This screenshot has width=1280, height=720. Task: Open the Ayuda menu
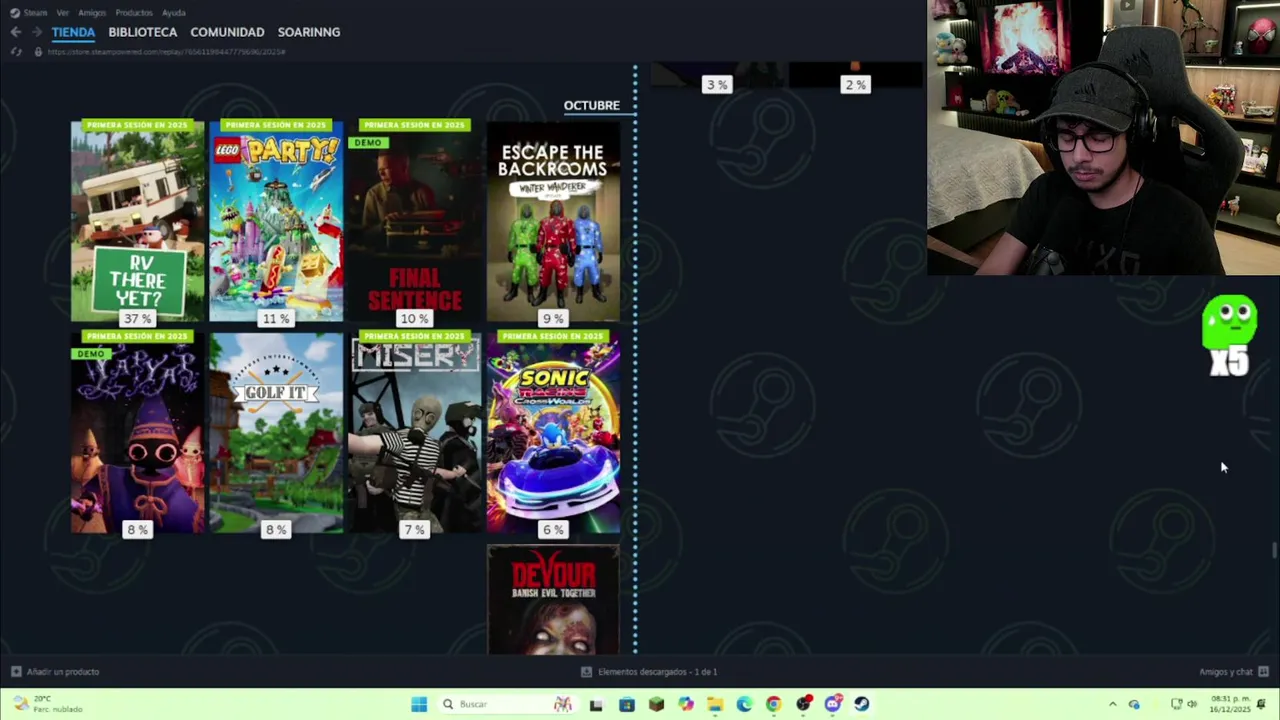tap(174, 13)
